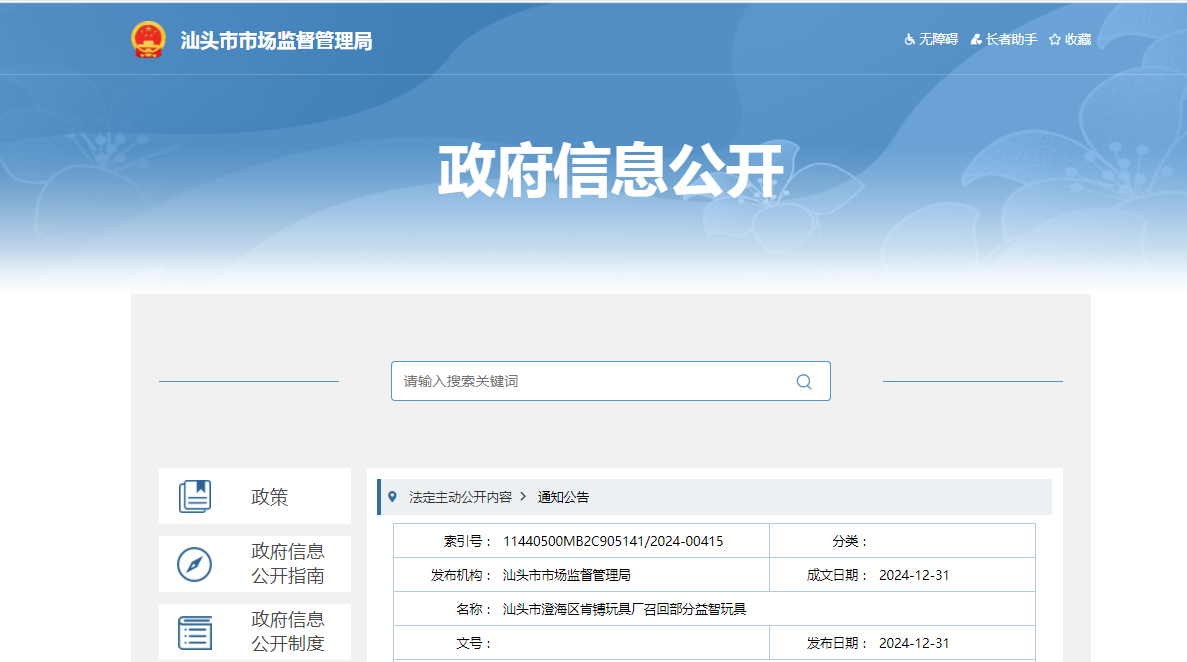This screenshot has height=662, width=1187.
Task: Click the list icon for 政府信息公开制度
Action: coord(195,632)
